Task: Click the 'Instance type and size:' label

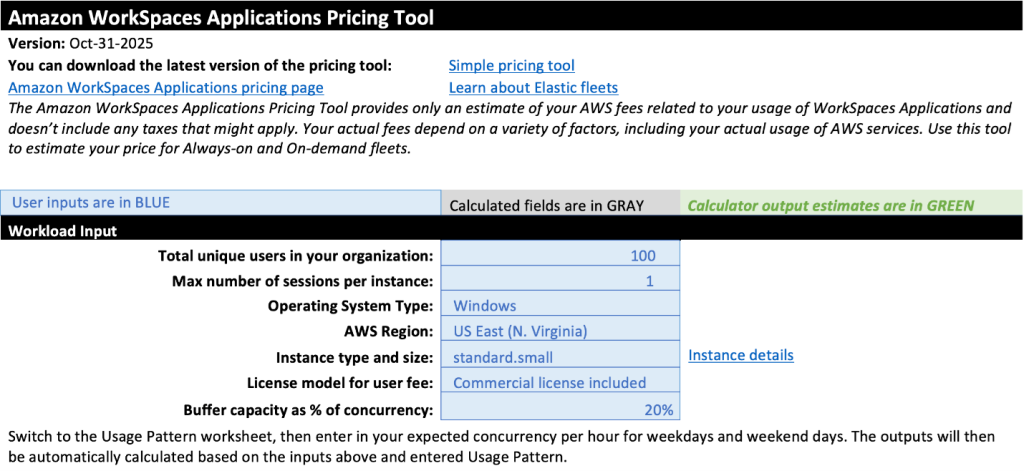Action: point(355,357)
